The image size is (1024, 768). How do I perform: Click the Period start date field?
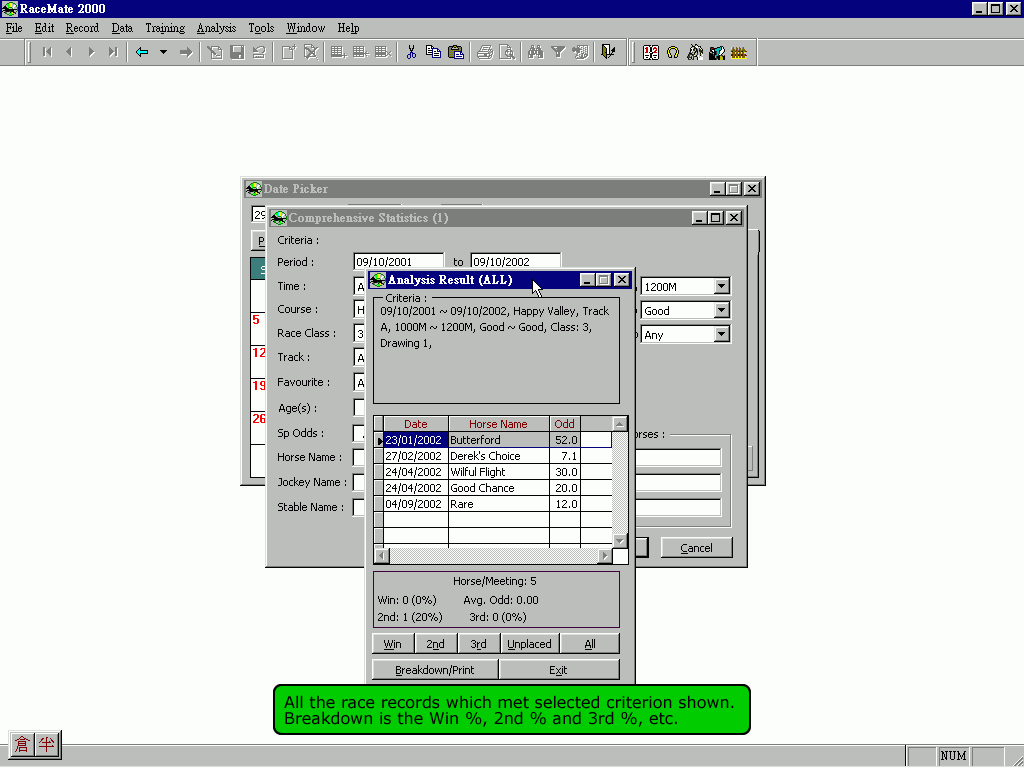[398, 262]
